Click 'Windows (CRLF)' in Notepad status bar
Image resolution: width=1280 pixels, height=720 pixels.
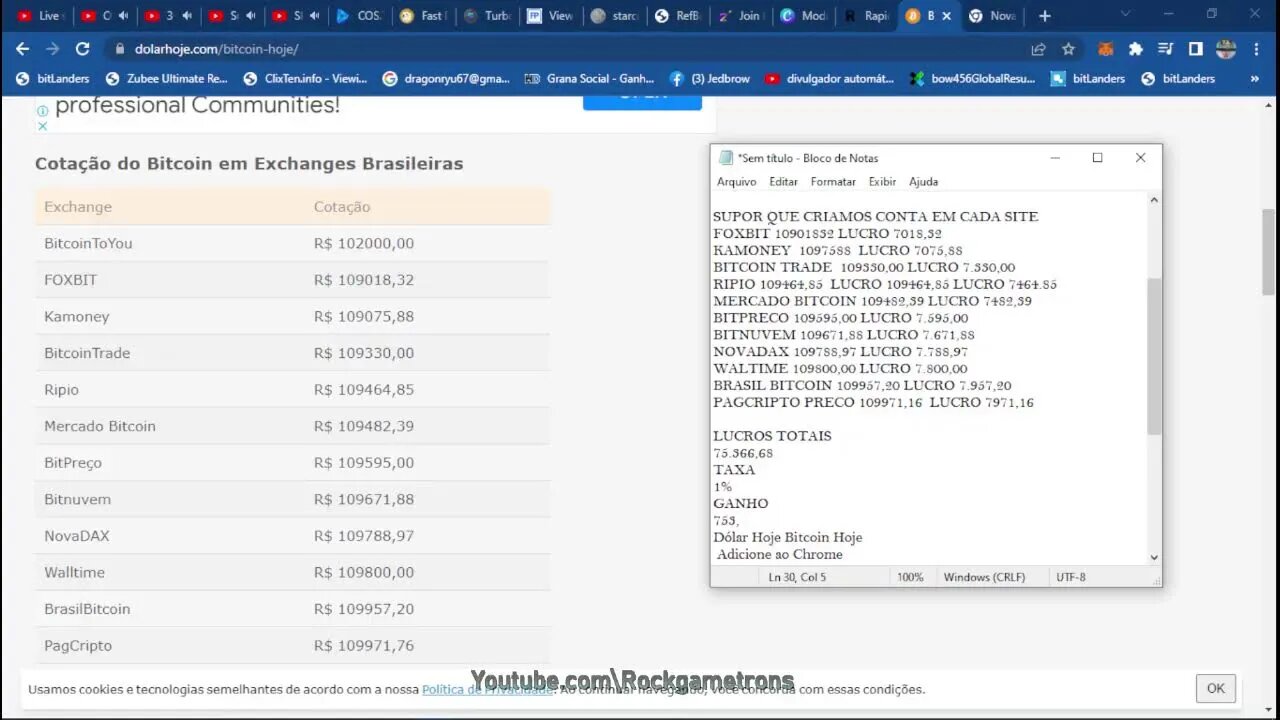[x=985, y=577]
